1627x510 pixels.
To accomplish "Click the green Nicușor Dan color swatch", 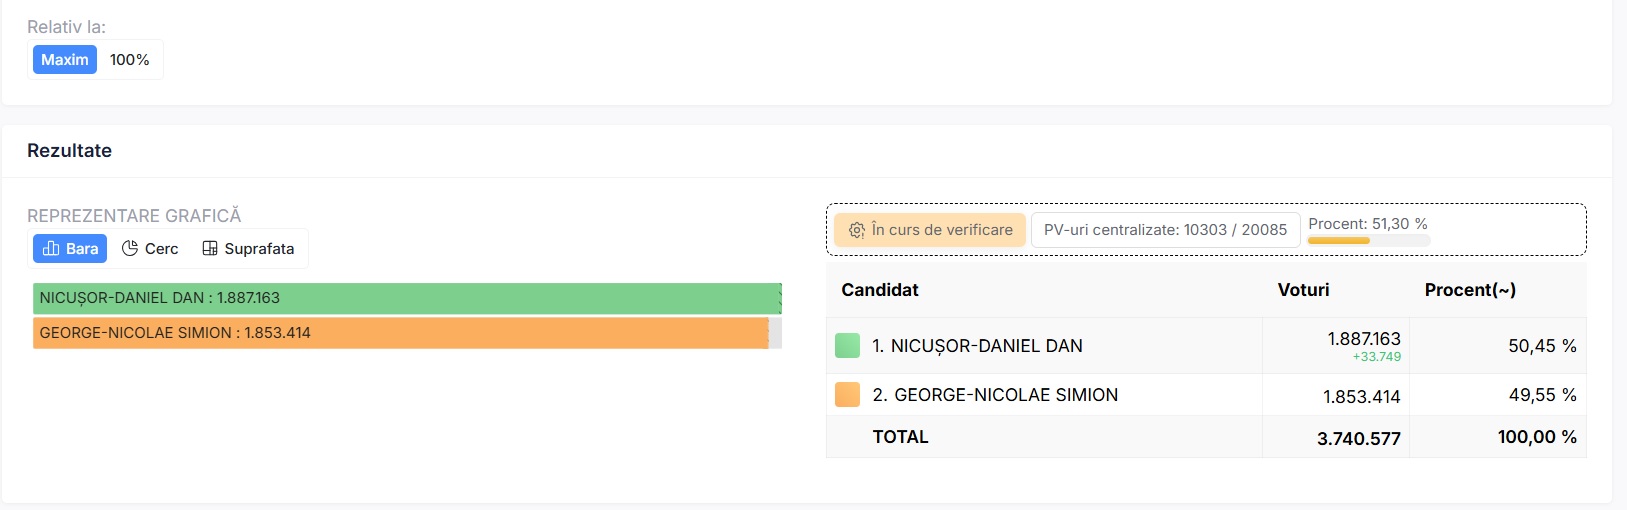I will click(847, 346).
